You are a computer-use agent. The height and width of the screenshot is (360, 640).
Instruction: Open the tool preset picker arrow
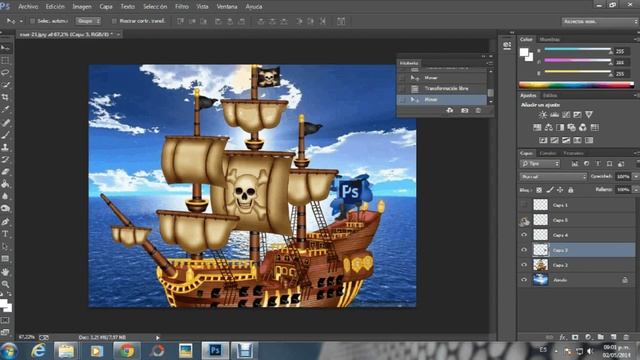coord(21,21)
